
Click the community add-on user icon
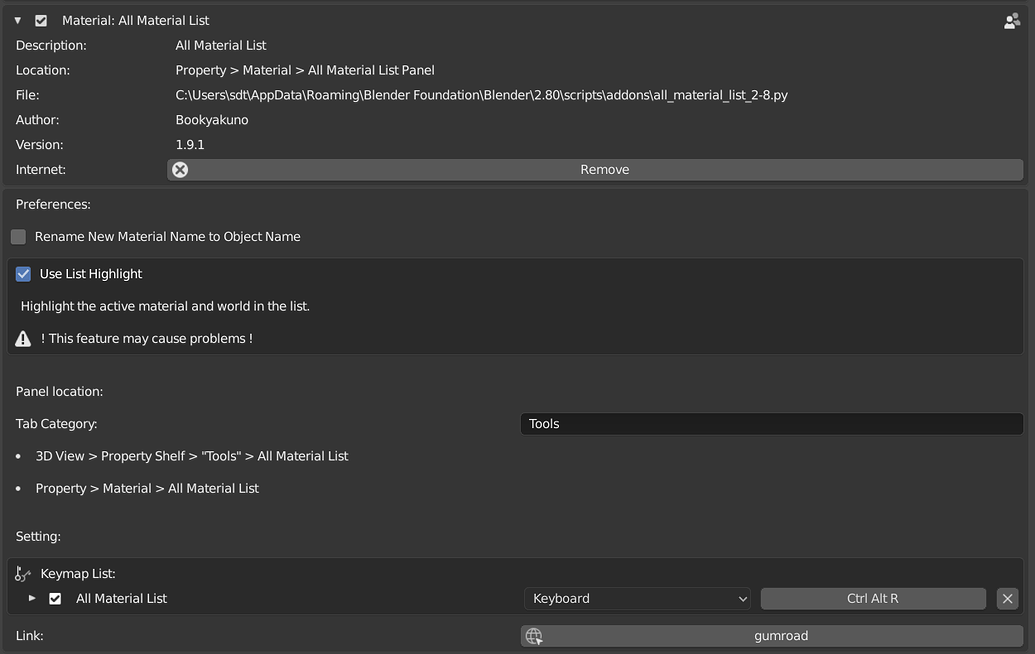(x=1011, y=21)
